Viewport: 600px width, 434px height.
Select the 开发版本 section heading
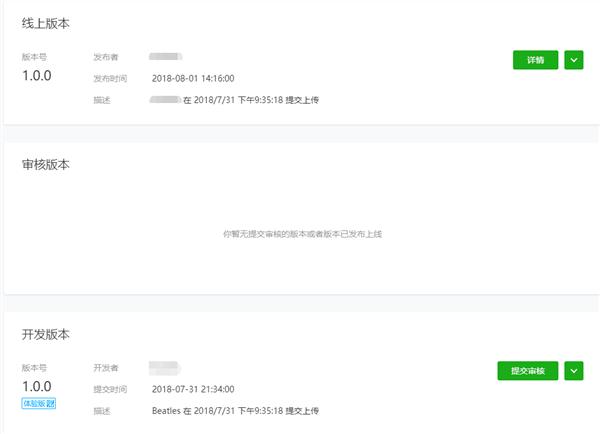[x=45, y=333]
